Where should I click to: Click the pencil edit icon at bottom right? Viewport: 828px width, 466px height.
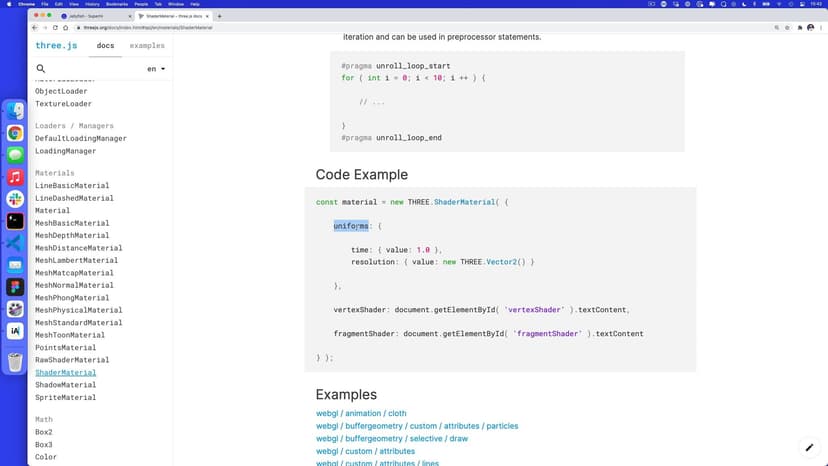point(809,447)
